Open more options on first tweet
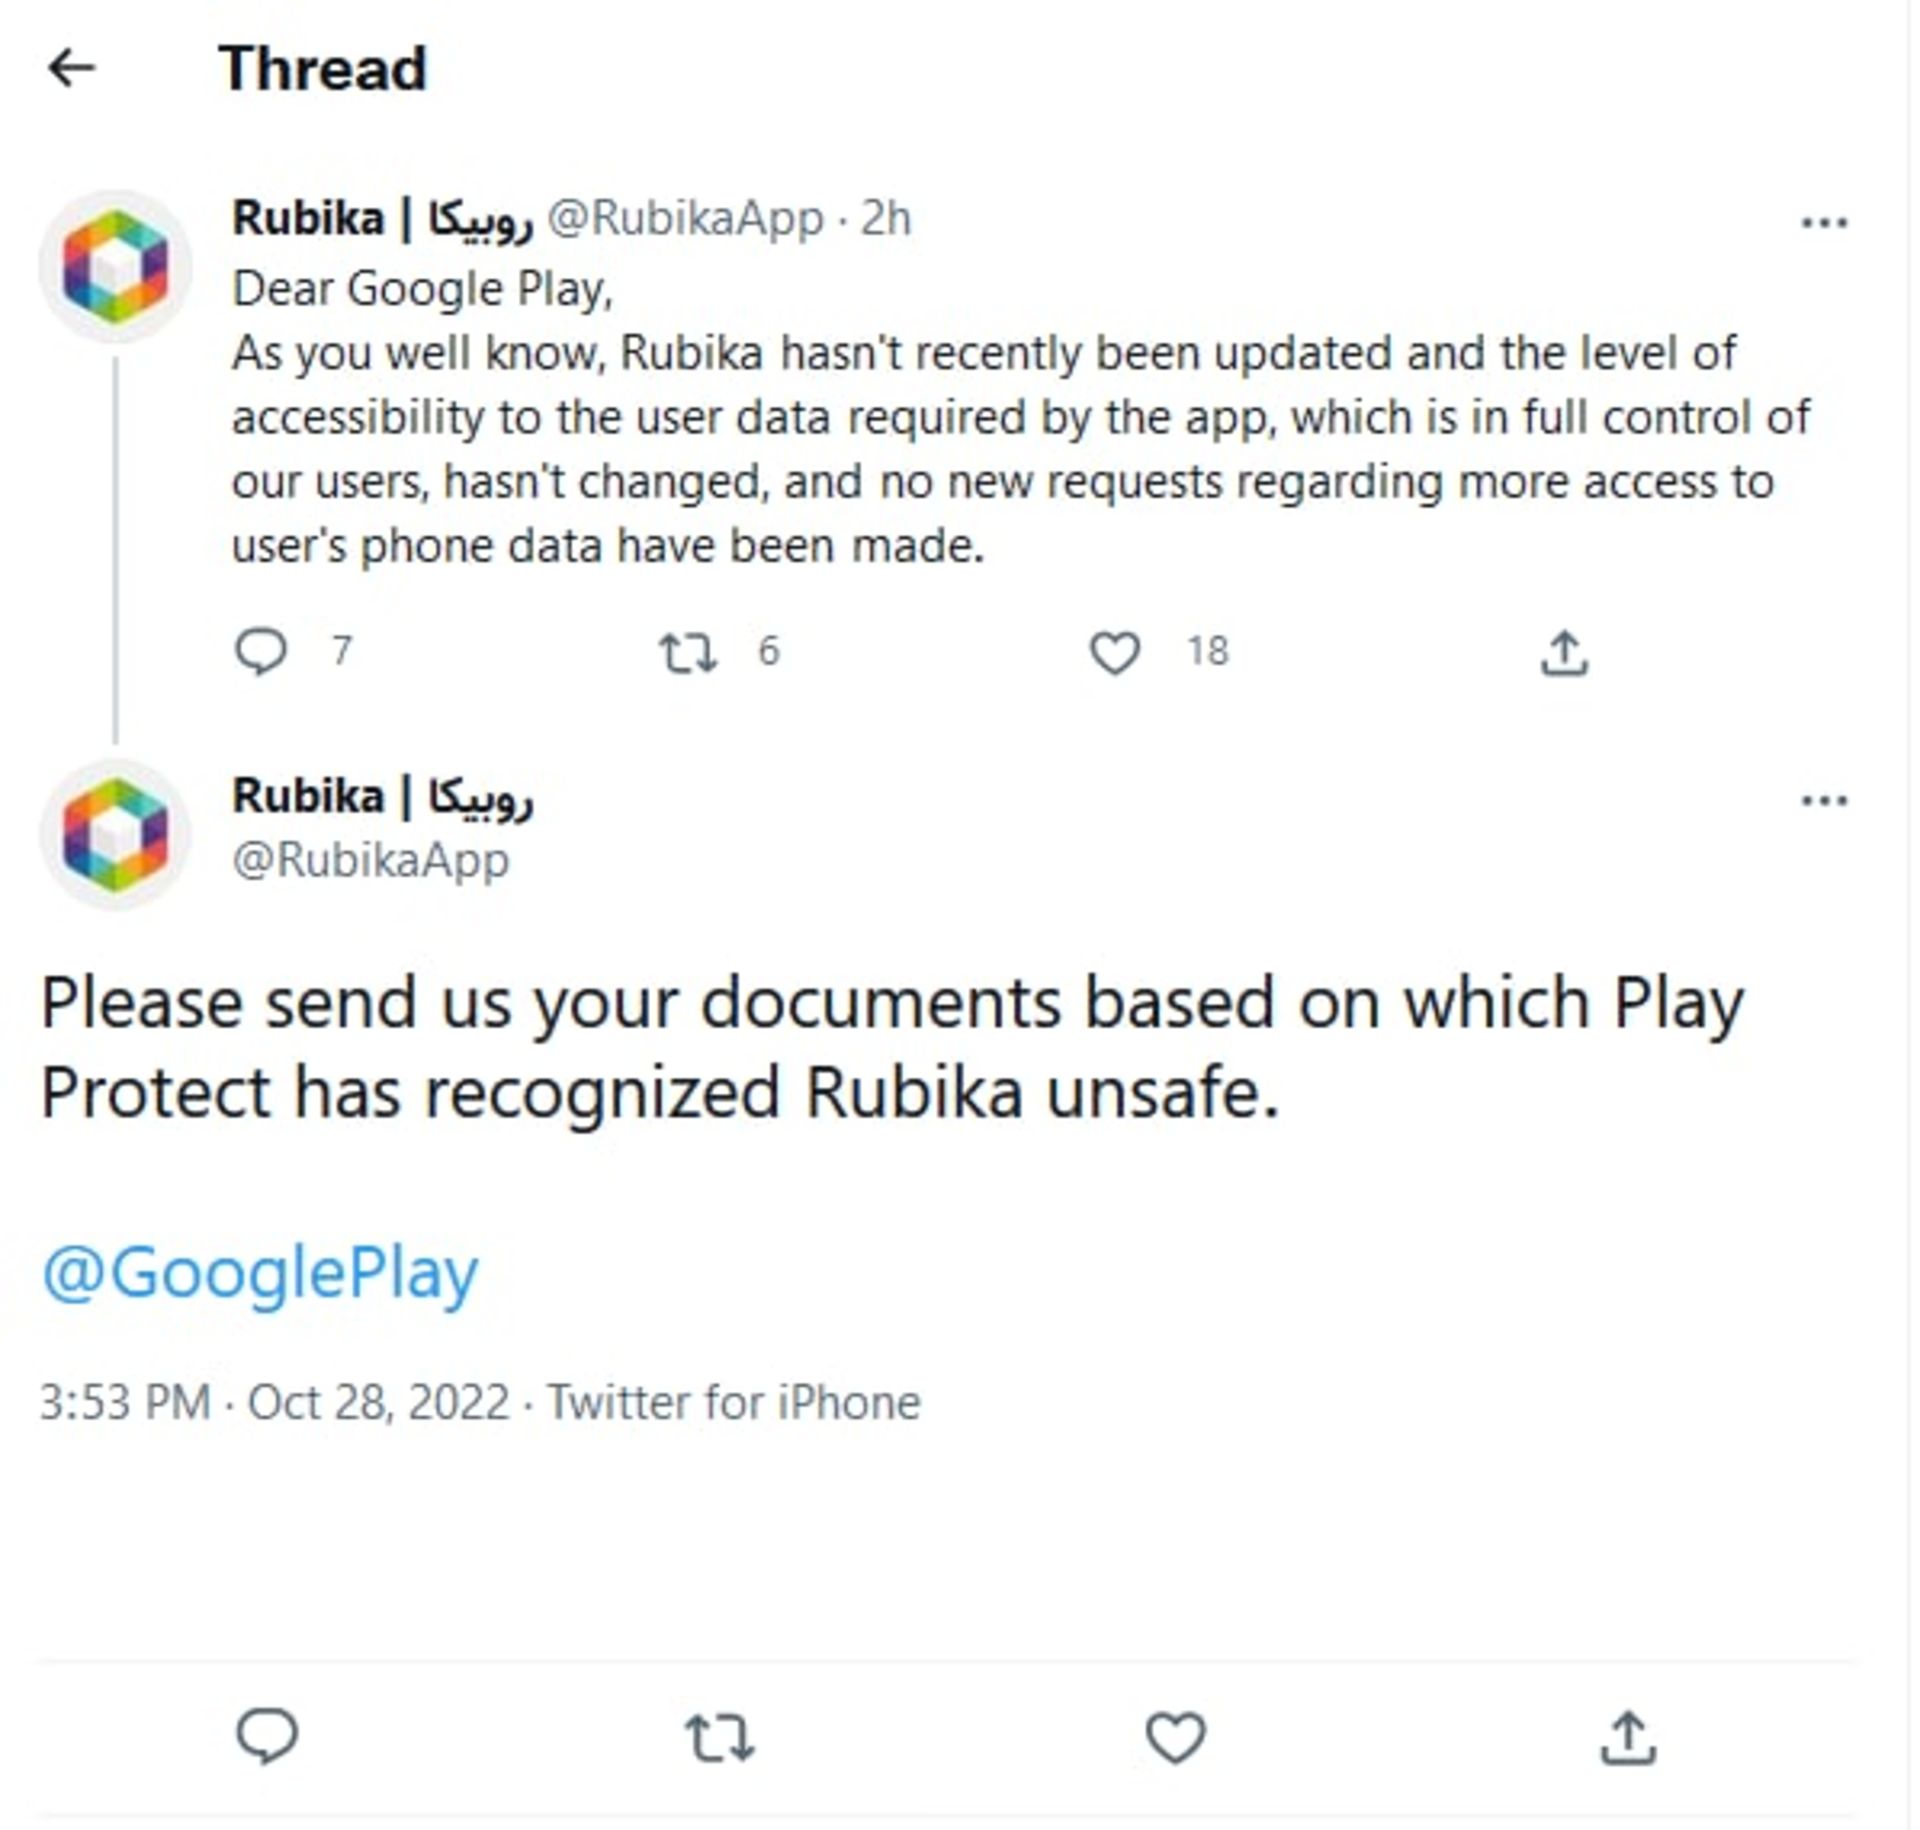 coord(1823,222)
